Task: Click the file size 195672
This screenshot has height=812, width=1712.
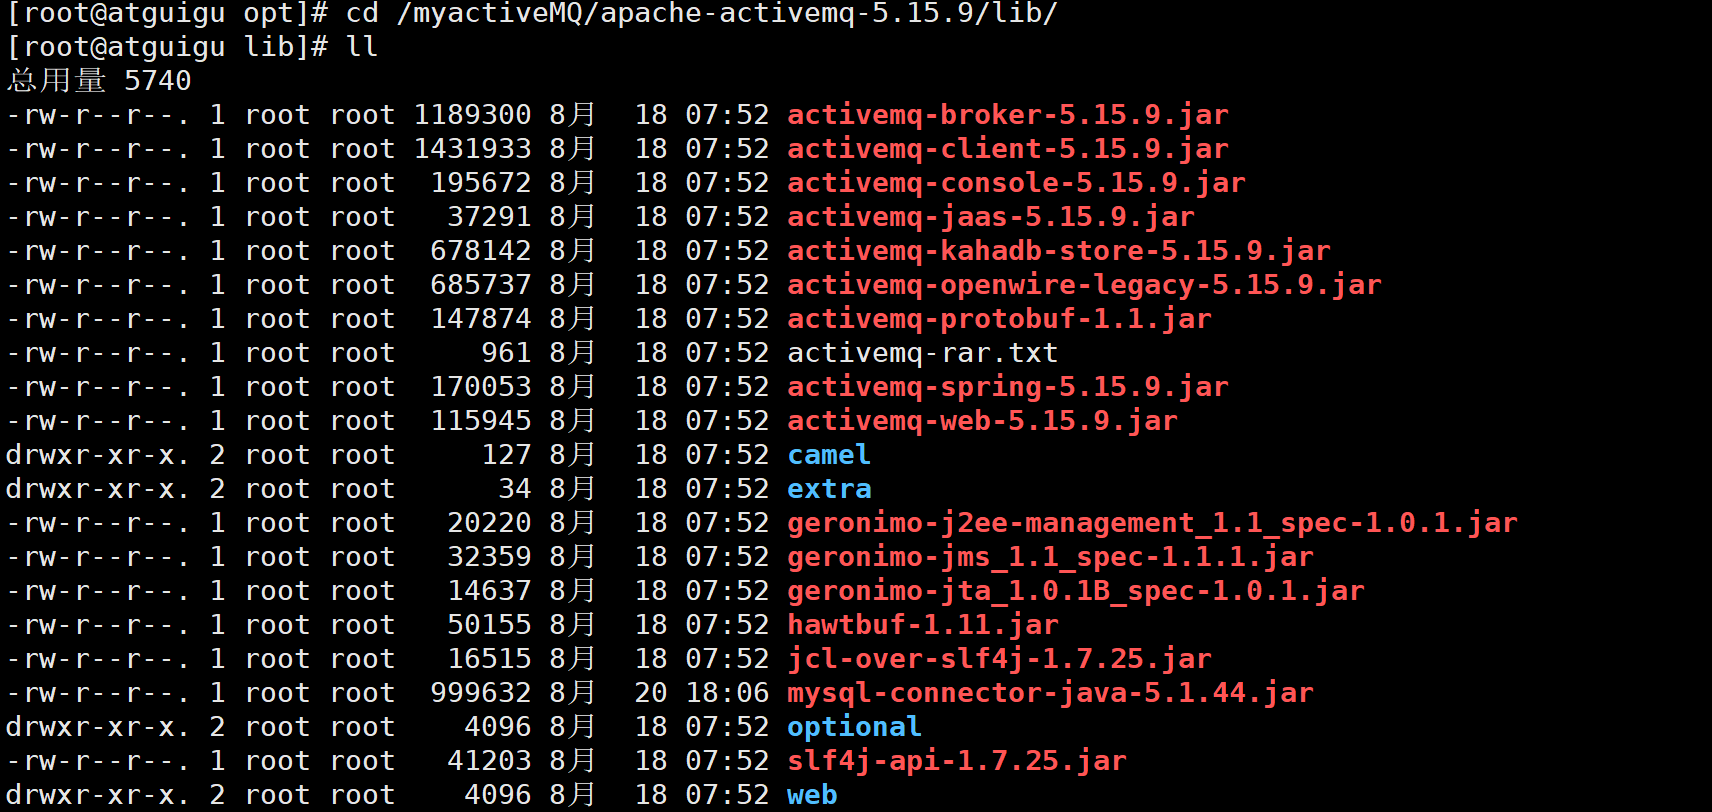Action: click(x=481, y=184)
